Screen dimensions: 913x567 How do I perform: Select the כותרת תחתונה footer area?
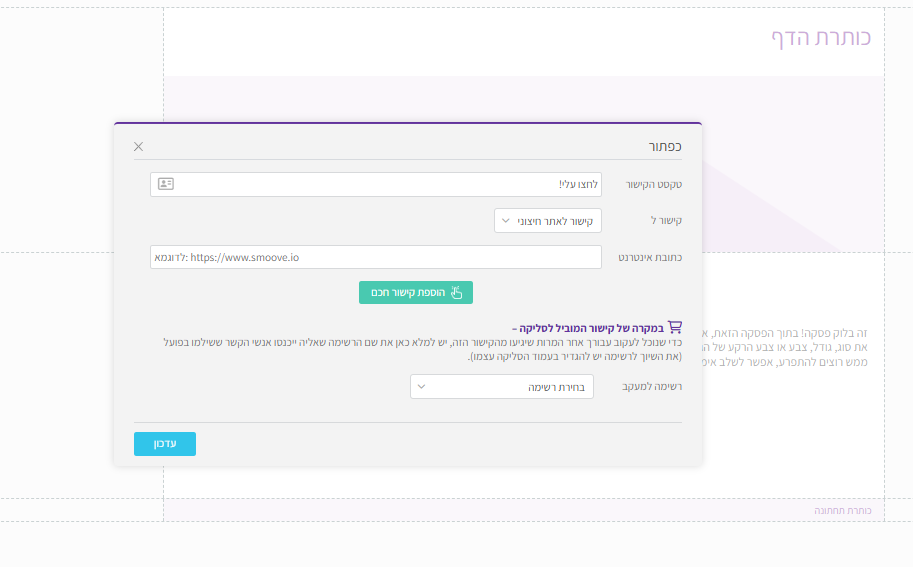click(x=843, y=510)
